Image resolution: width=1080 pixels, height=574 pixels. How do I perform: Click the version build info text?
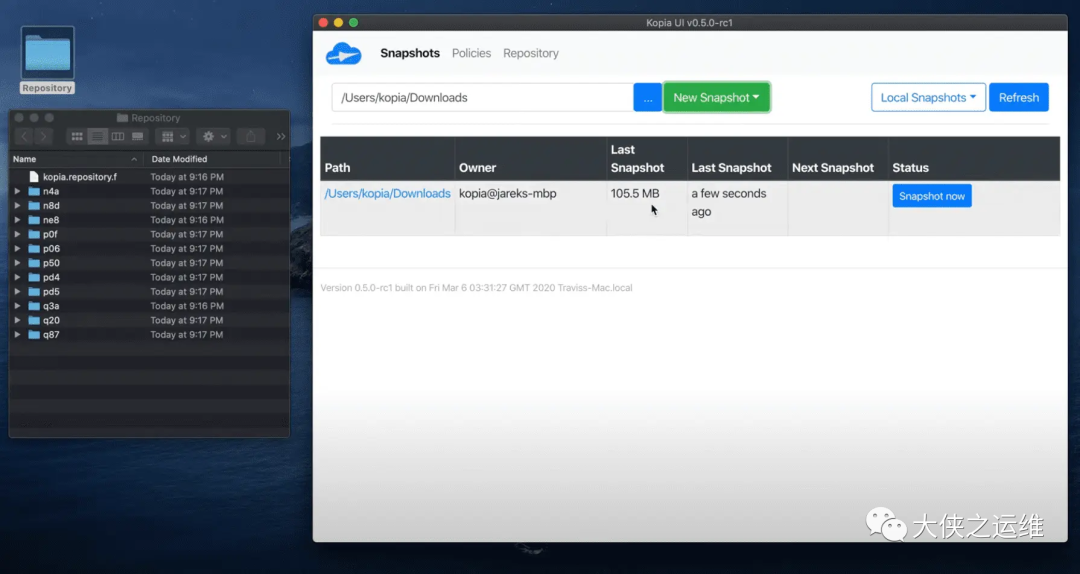click(476, 288)
